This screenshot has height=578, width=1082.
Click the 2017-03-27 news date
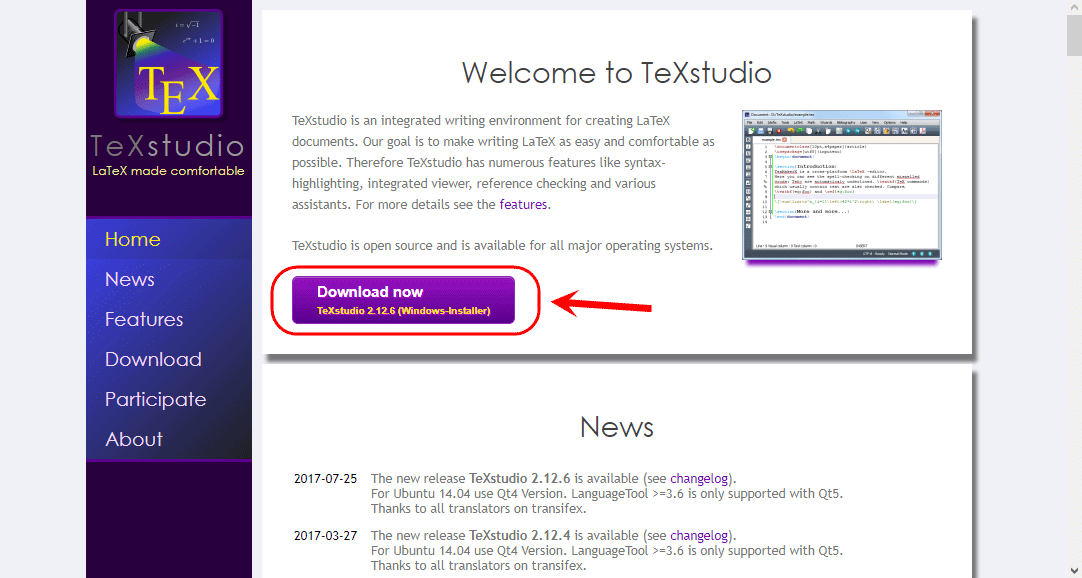click(x=326, y=535)
